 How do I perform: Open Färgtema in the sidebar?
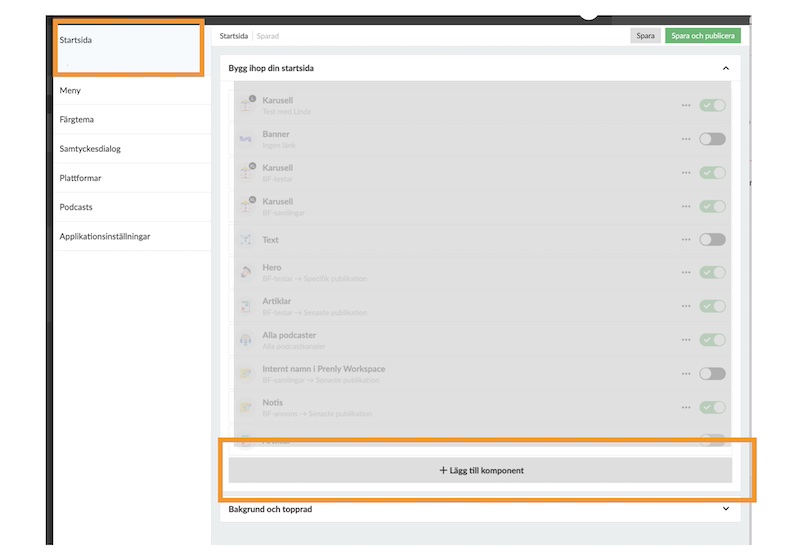click(x=76, y=119)
